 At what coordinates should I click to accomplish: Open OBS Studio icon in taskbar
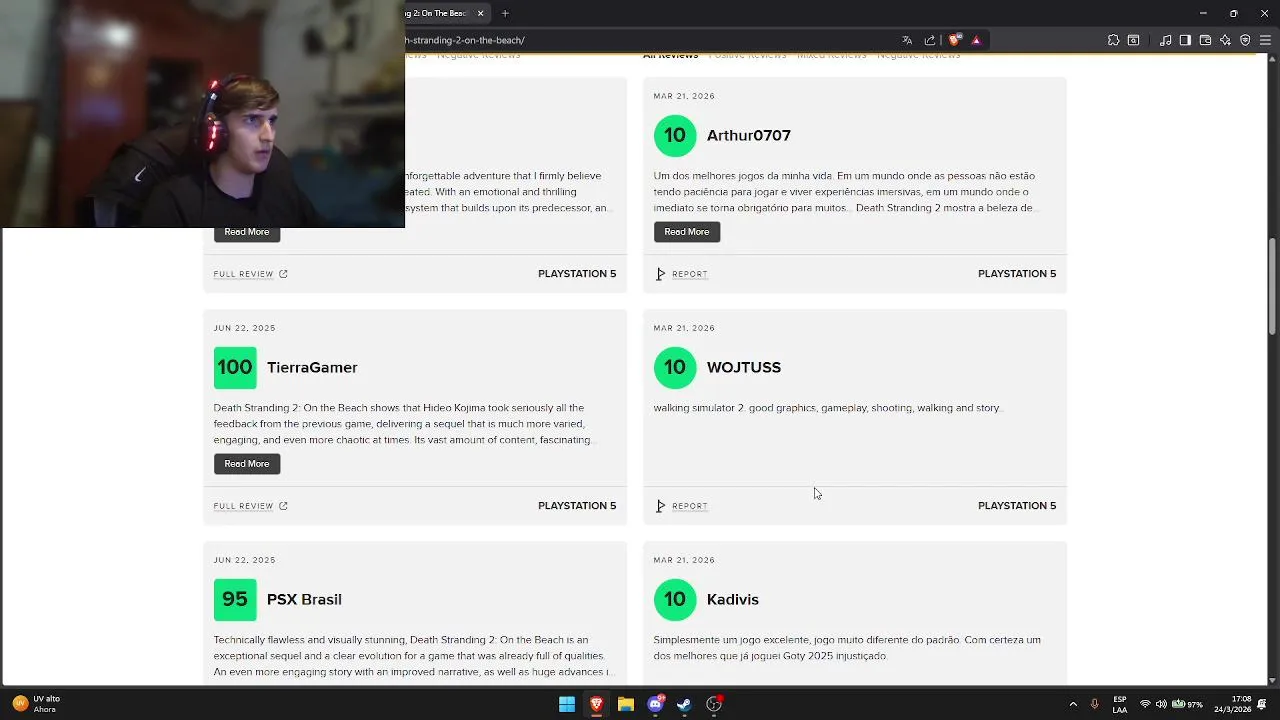[x=714, y=704]
